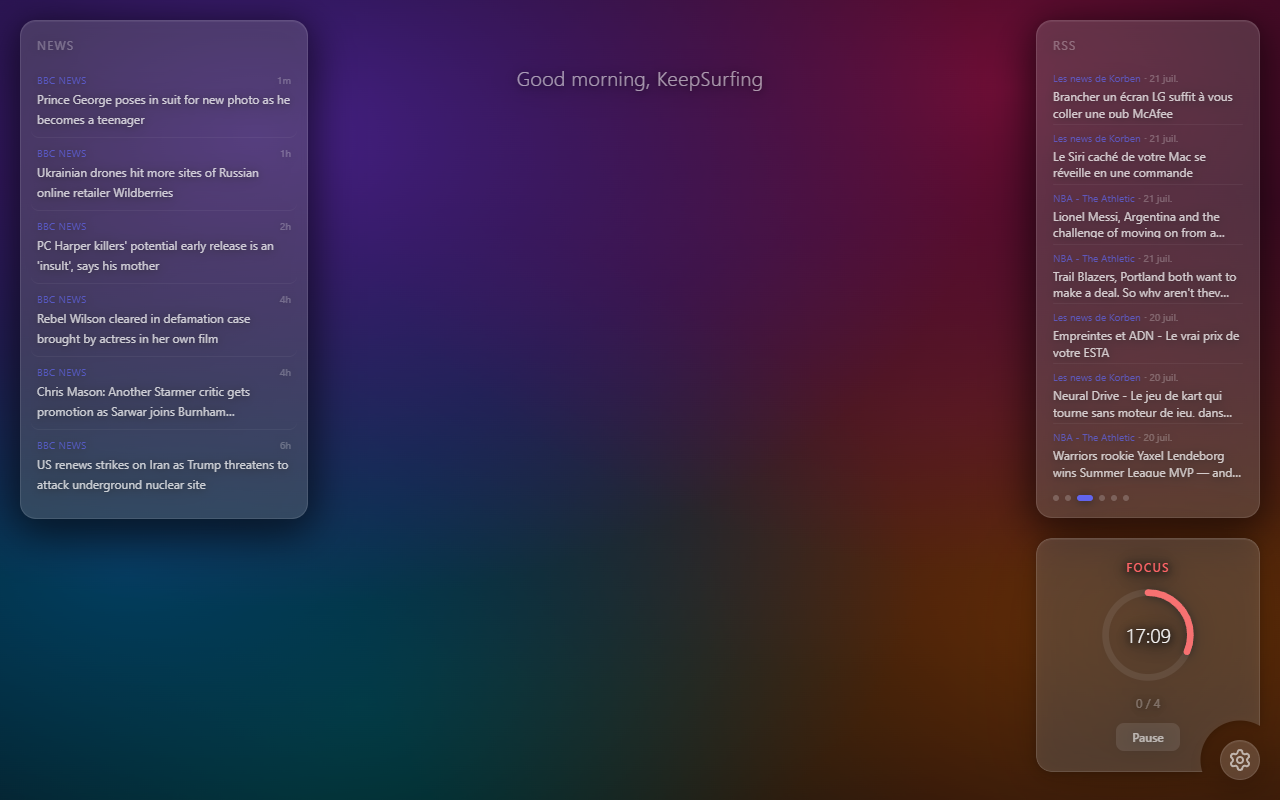Click the '4h' timestamp on Chris Mason story
Screen dimensions: 1280x800
285,373
